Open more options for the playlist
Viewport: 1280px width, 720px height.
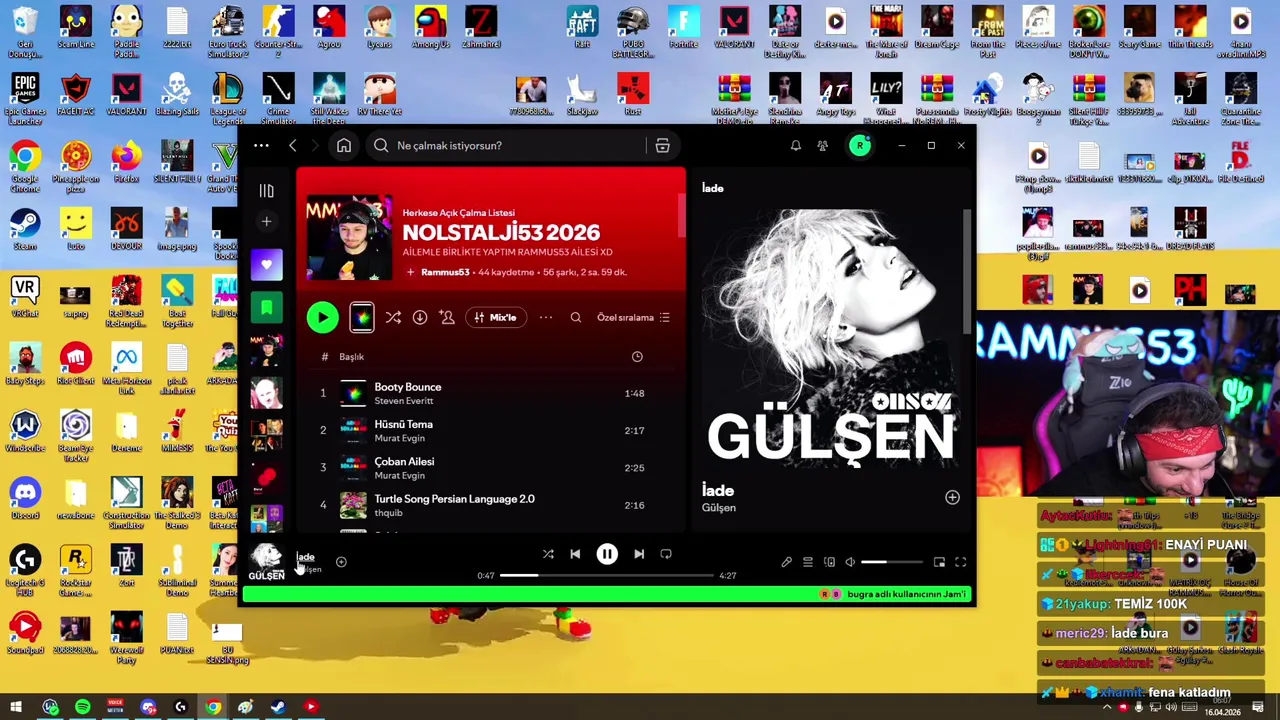point(546,318)
